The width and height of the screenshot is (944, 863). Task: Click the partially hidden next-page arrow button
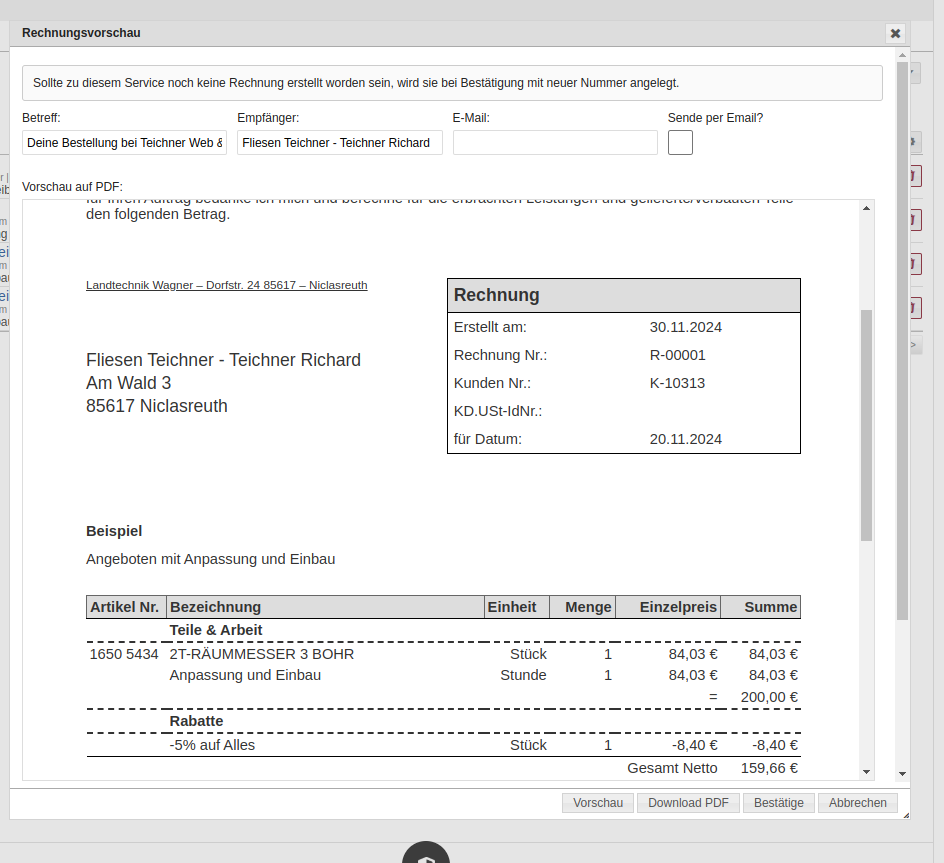point(914,346)
